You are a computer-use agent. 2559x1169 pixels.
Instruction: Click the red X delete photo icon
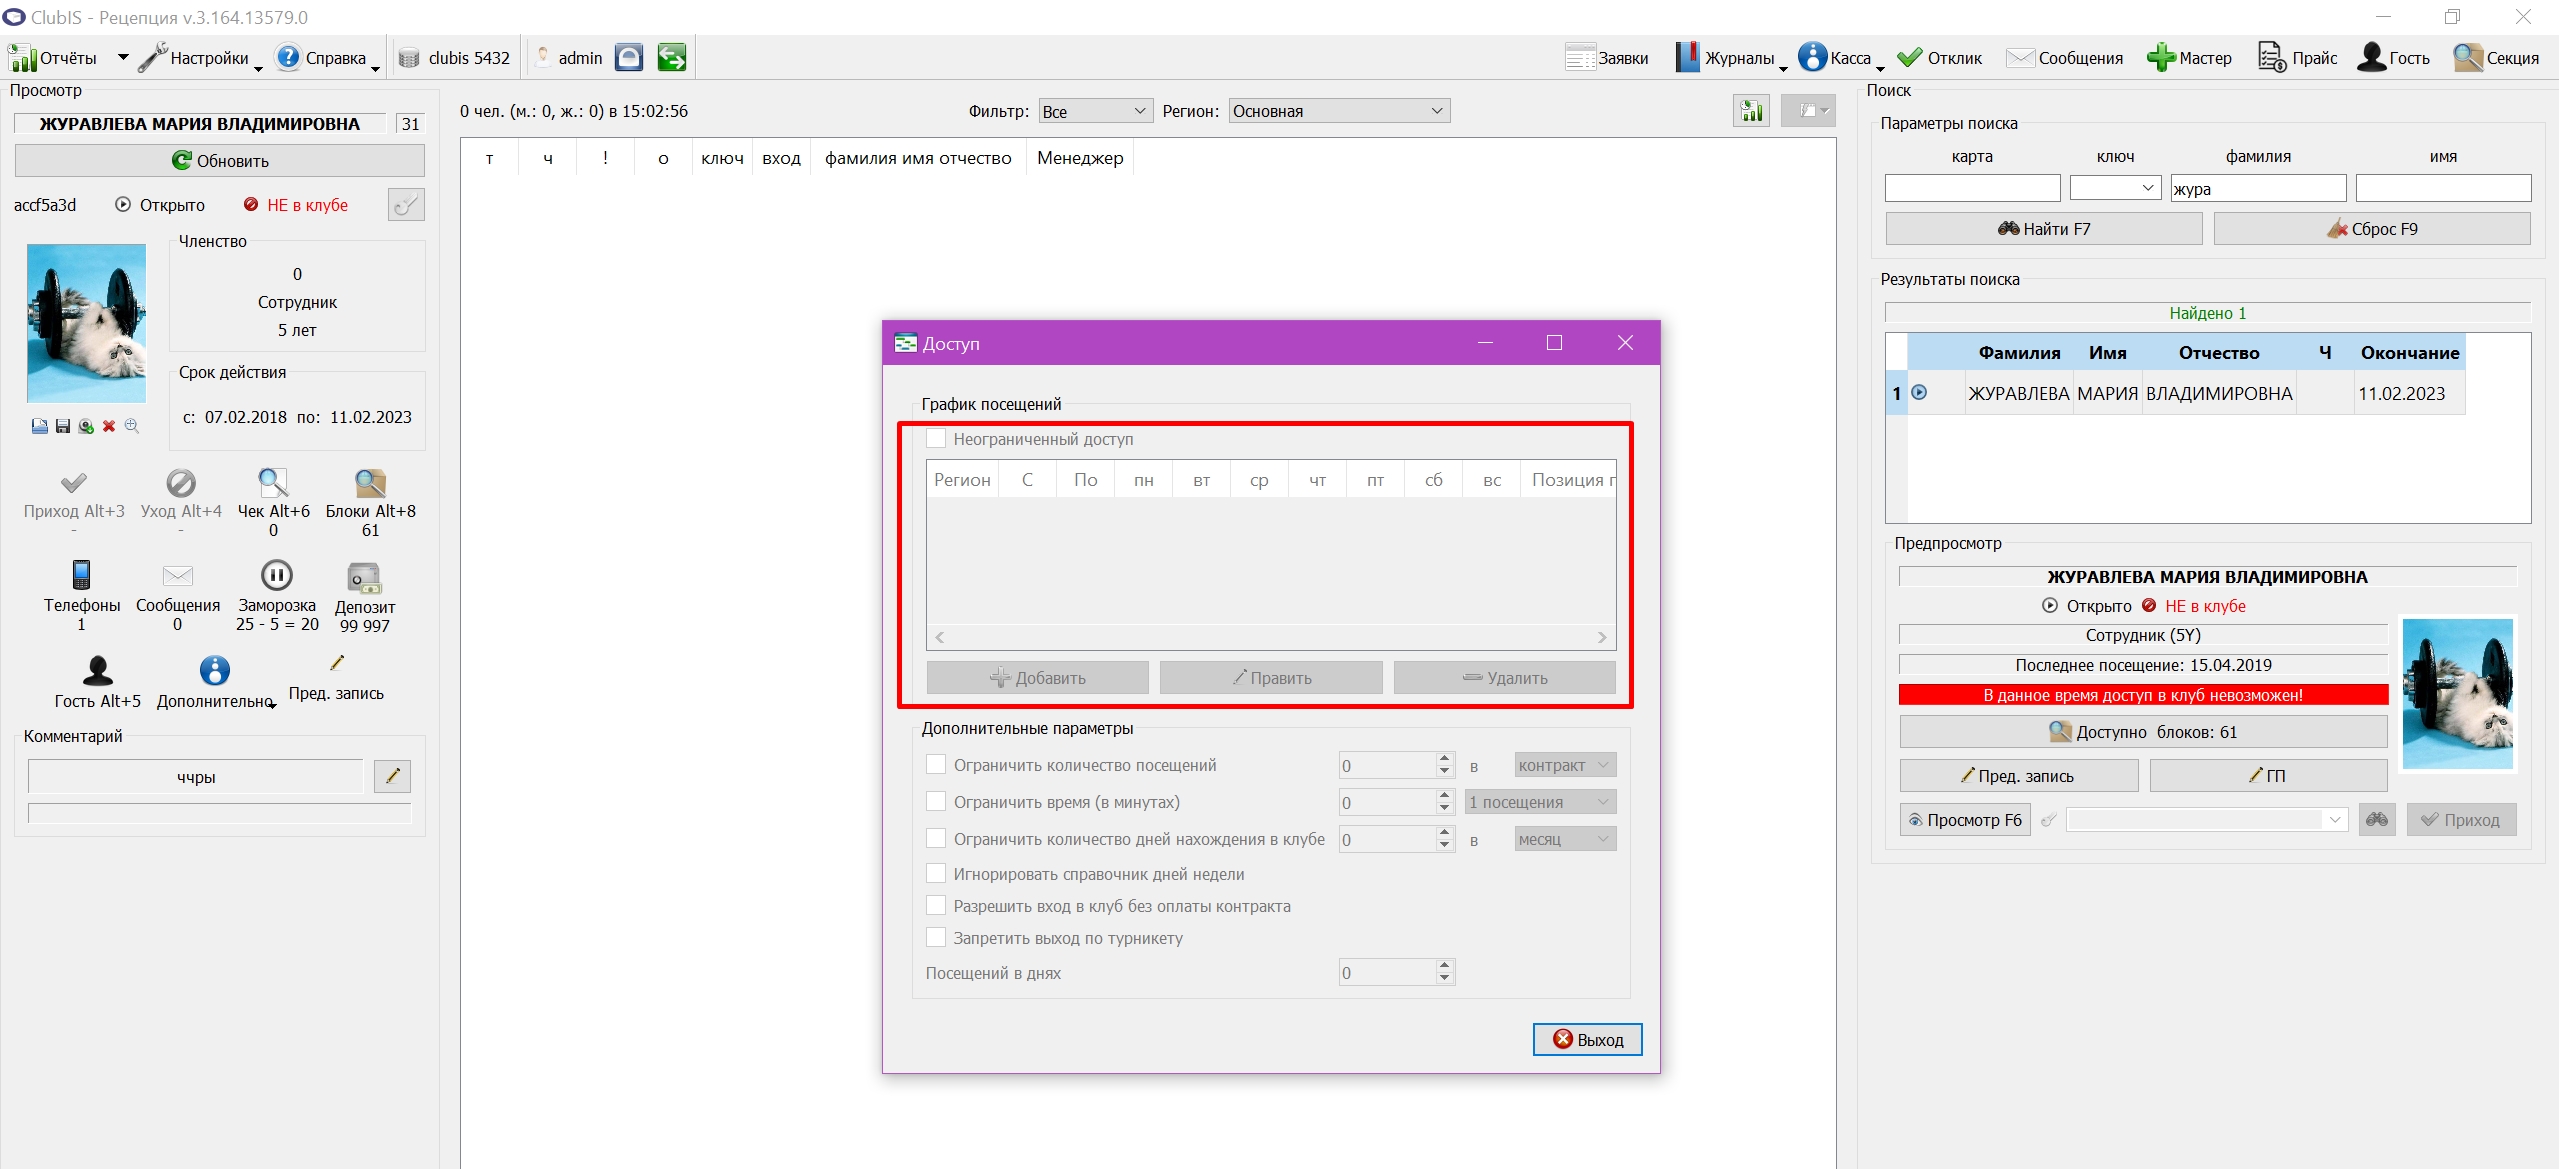109,426
